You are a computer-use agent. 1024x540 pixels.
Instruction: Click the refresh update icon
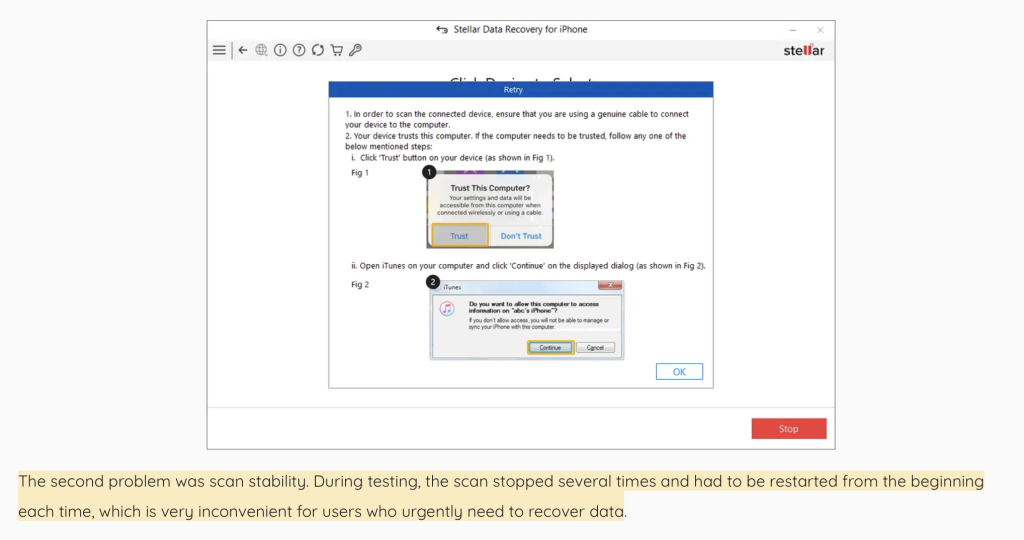[x=318, y=50]
